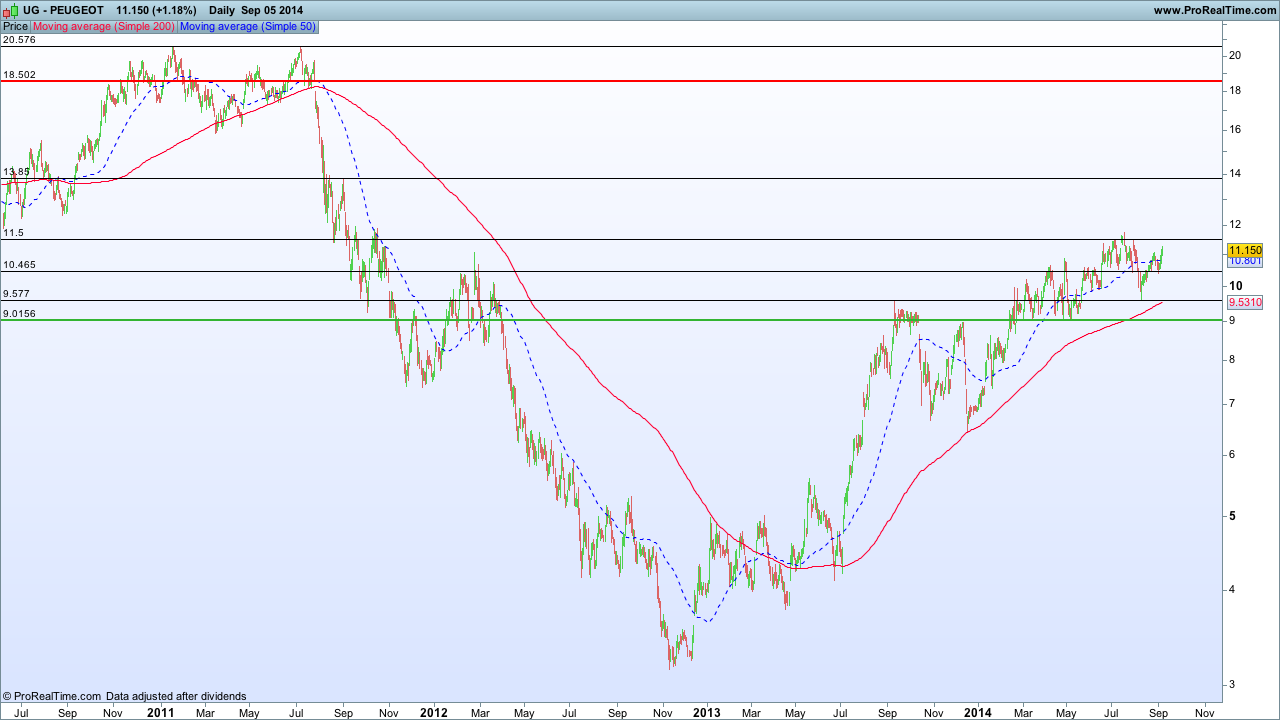Click the 7 tick on the price axis
This screenshot has height=720, width=1280.
tap(1232, 403)
